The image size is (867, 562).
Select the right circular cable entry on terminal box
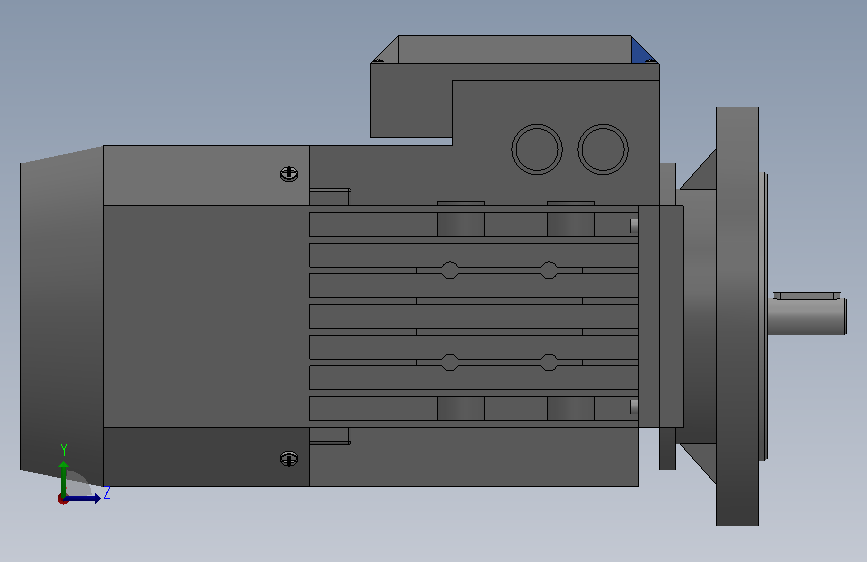click(603, 149)
